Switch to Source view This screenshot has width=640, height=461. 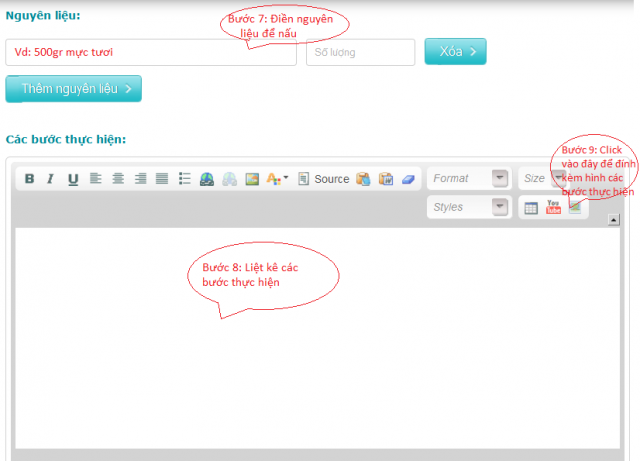[324, 179]
